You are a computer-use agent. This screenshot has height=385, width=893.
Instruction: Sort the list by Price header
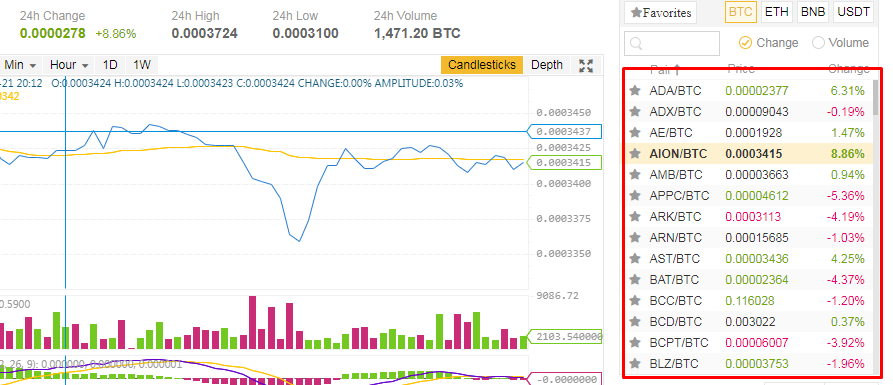pyautogui.click(x=741, y=69)
